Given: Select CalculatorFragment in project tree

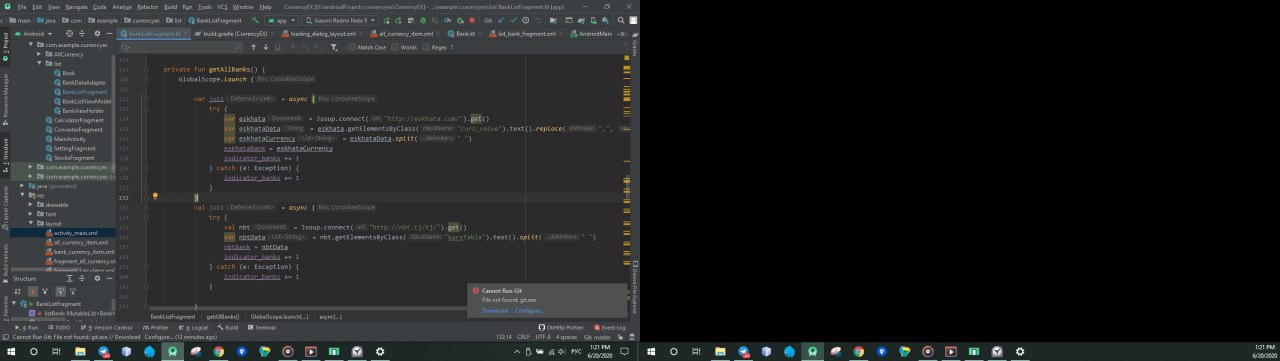Looking at the screenshot, I should click(x=75, y=120).
